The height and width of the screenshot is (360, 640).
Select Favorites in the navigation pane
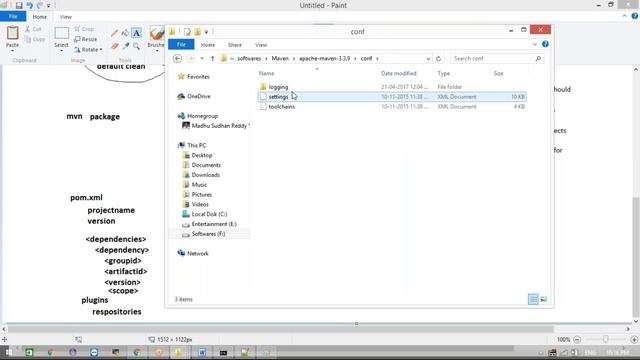click(x=198, y=77)
